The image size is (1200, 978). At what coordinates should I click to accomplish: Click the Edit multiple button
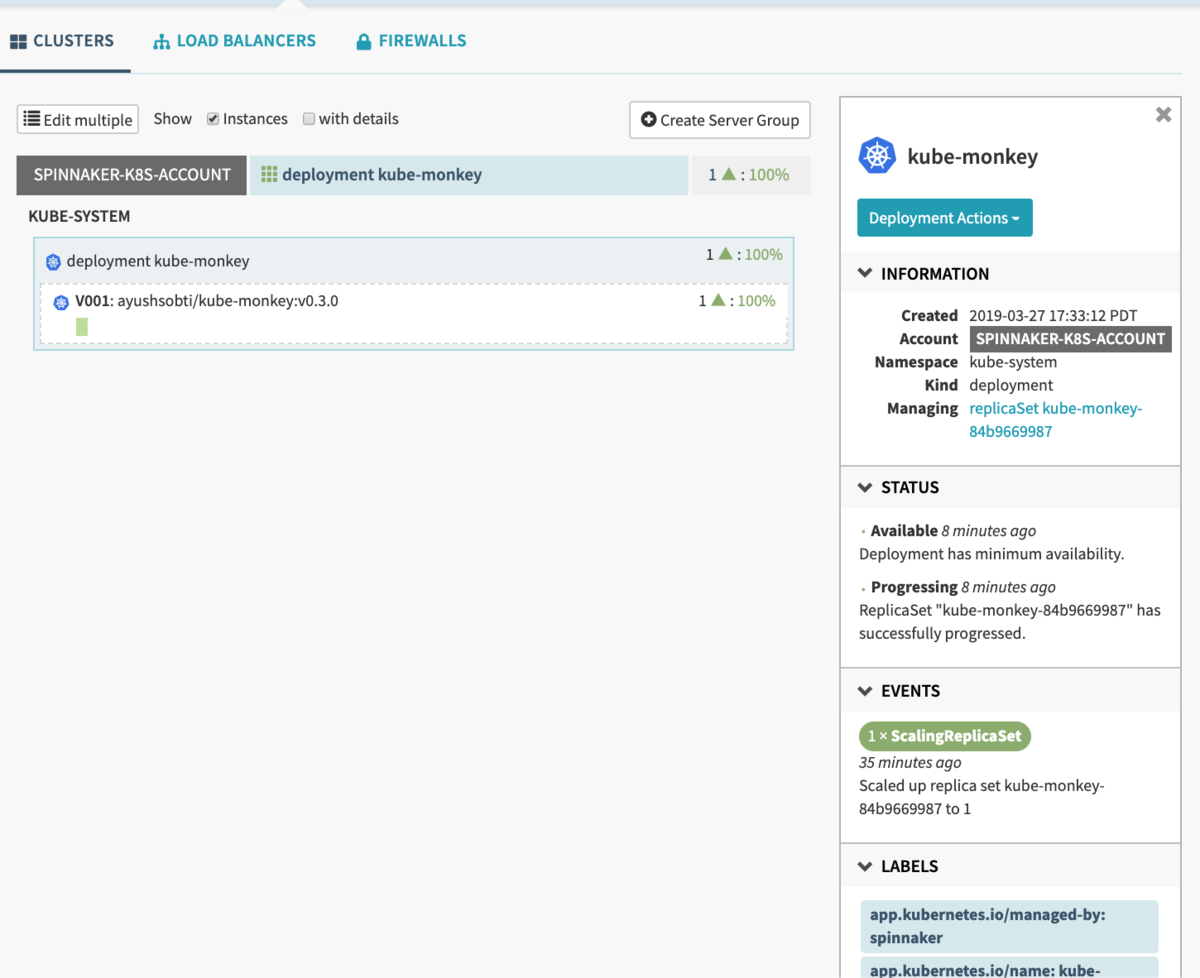tap(78, 120)
